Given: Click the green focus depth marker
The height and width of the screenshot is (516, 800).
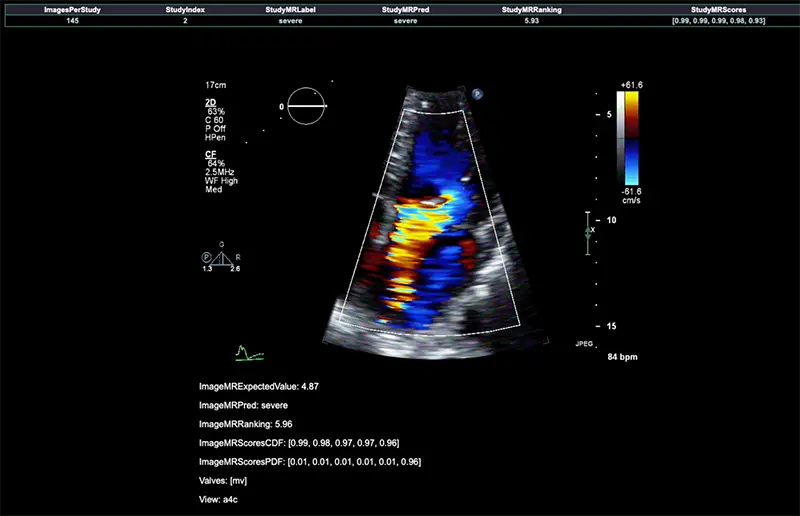Looking at the screenshot, I should point(589,230).
